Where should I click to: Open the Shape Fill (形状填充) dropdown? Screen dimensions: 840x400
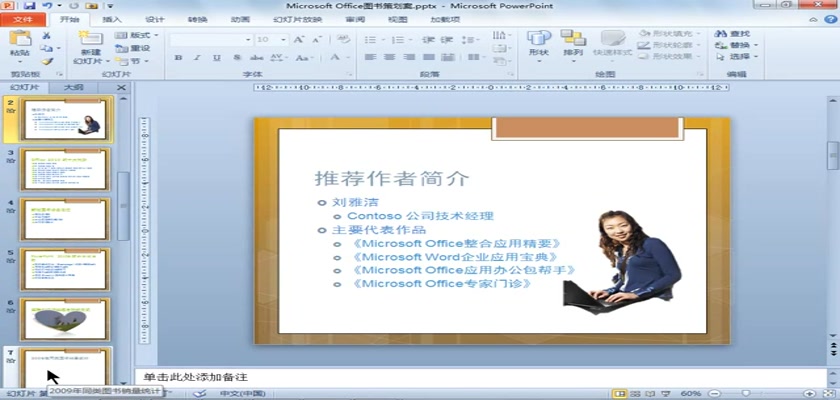[670, 34]
